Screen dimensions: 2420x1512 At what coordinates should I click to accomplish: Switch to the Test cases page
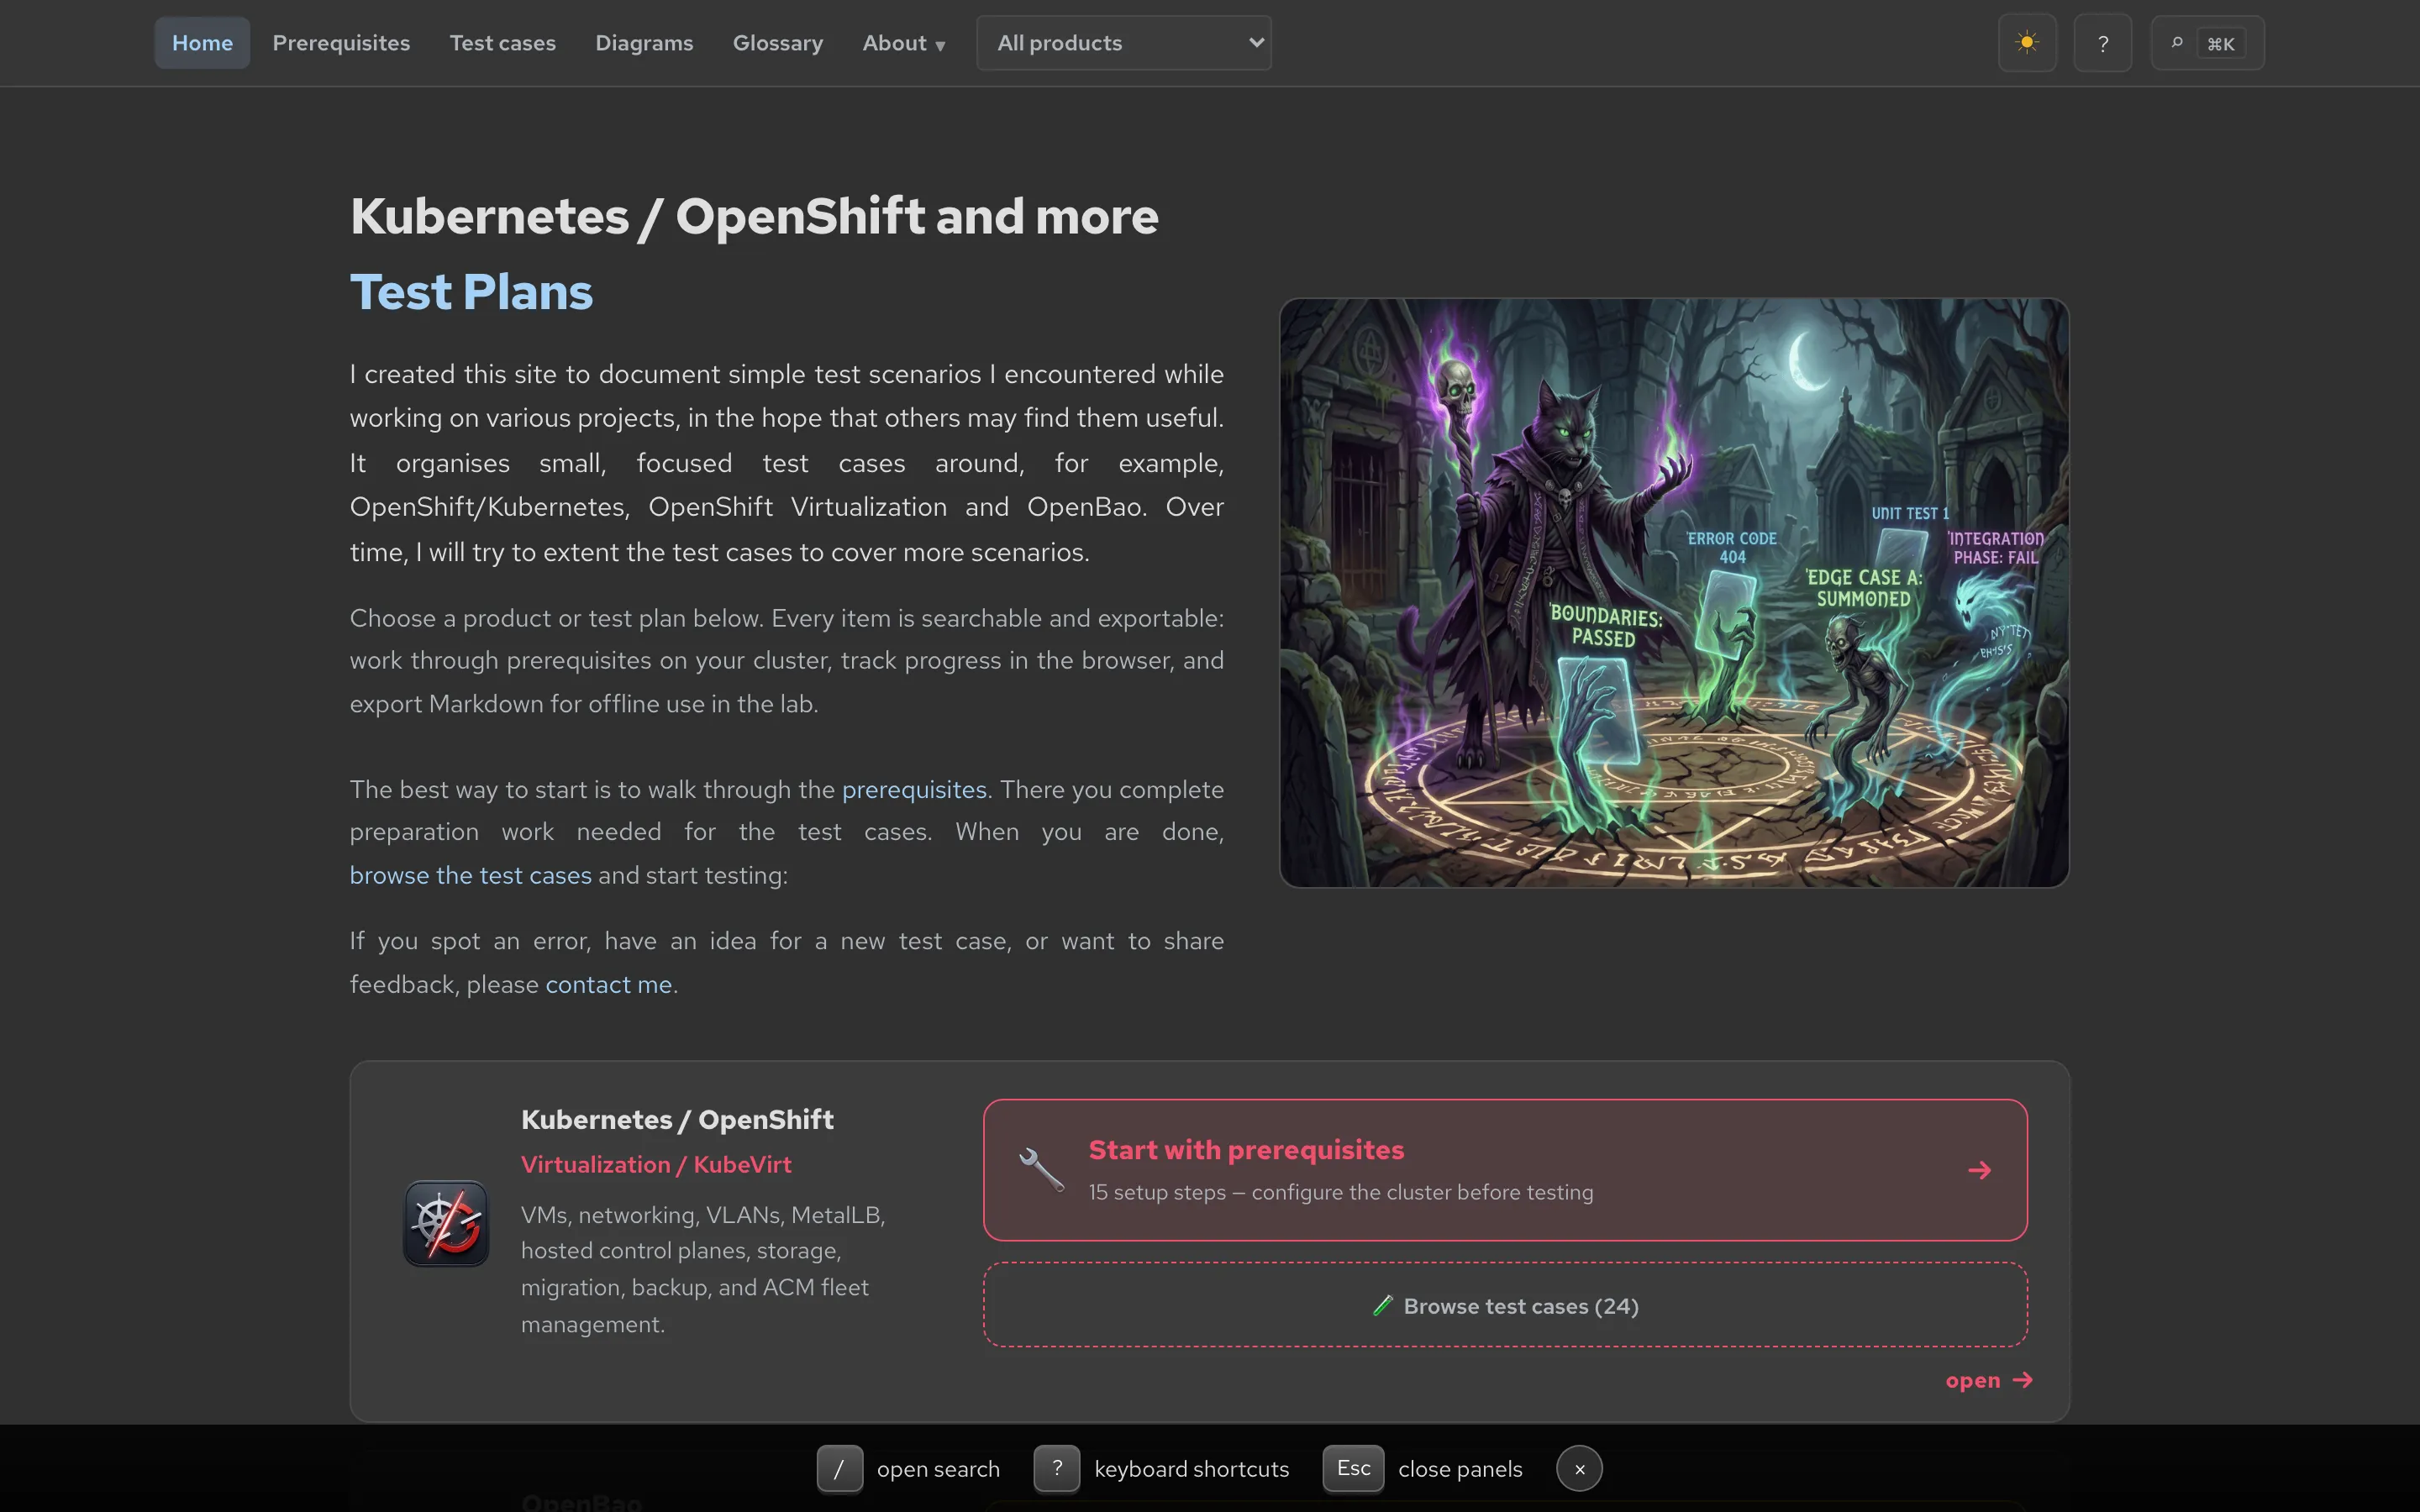[502, 43]
